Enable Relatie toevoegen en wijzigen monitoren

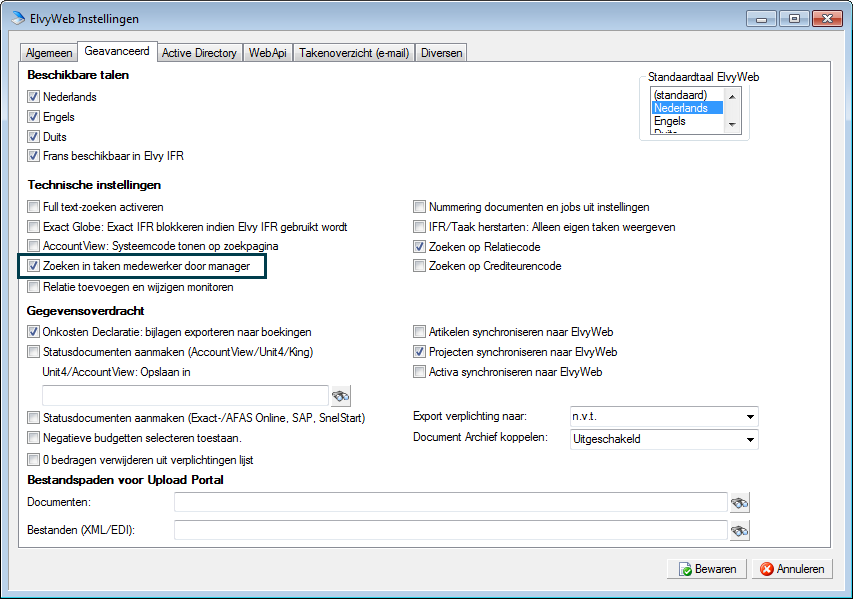34,287
